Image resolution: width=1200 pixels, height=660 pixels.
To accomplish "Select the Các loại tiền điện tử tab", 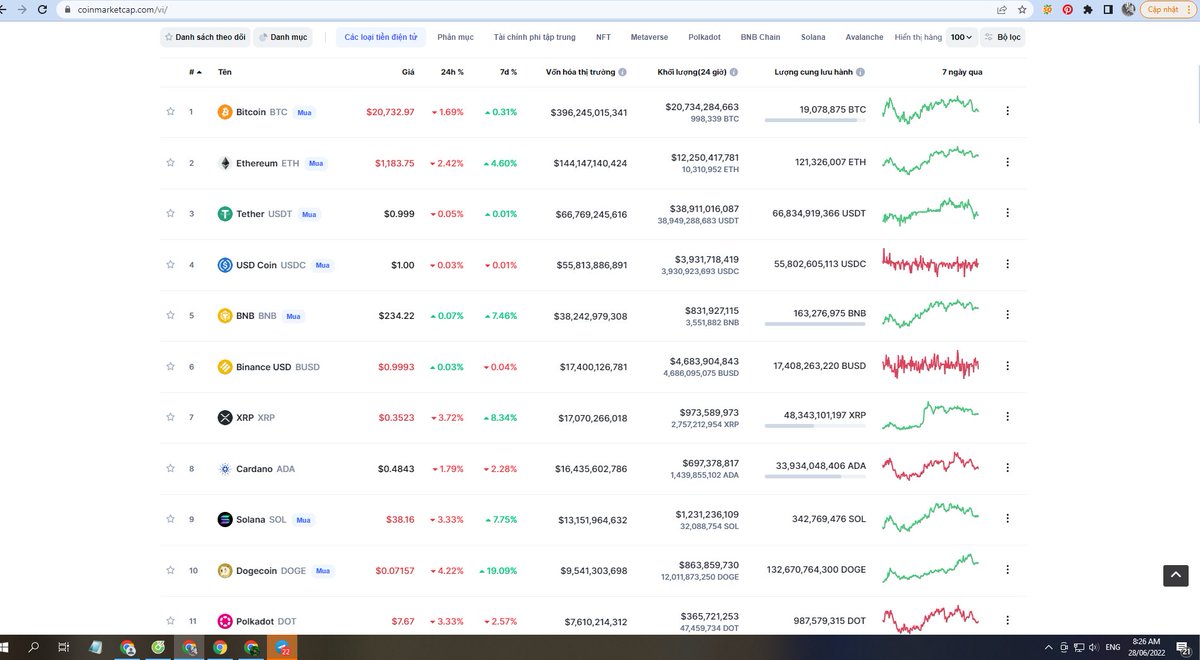I will (382, 37).
